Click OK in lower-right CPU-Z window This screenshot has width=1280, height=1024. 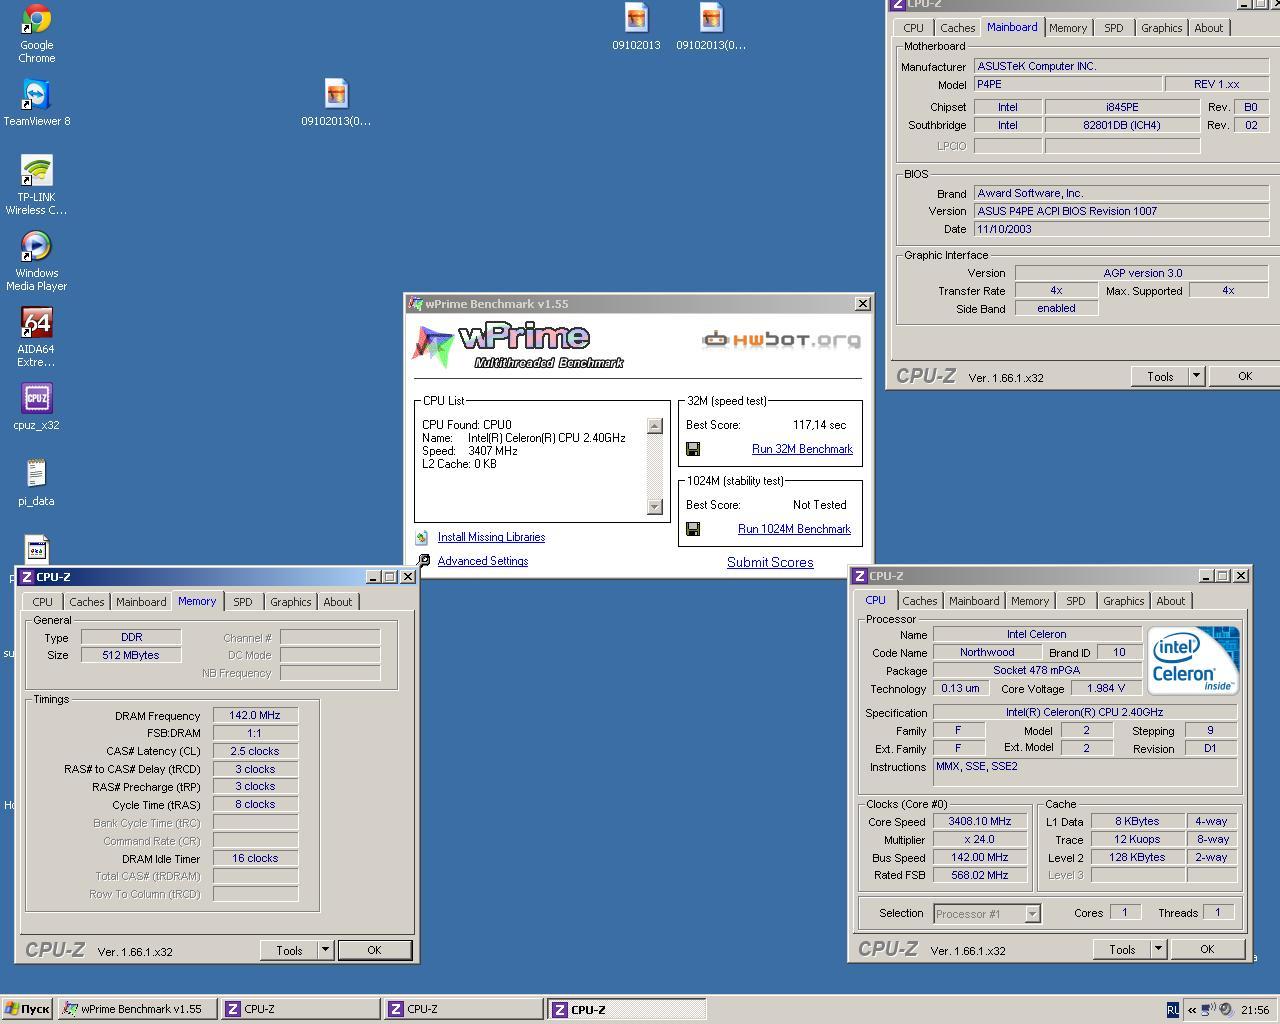click(1207, 949)
